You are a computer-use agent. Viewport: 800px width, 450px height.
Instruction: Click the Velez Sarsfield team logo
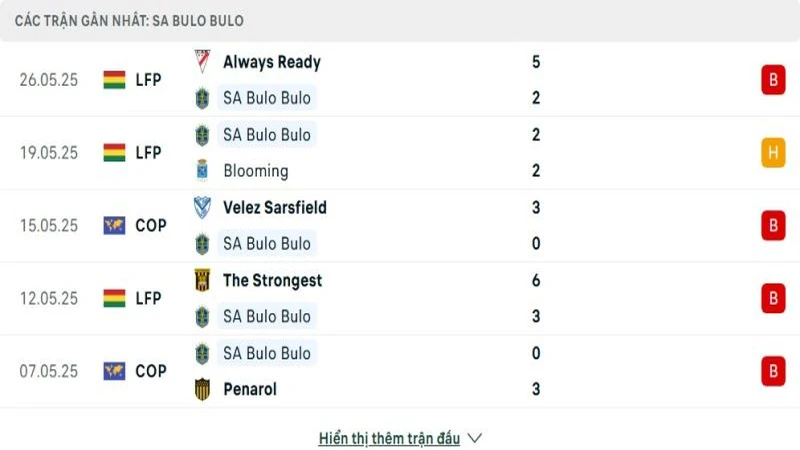202,208
